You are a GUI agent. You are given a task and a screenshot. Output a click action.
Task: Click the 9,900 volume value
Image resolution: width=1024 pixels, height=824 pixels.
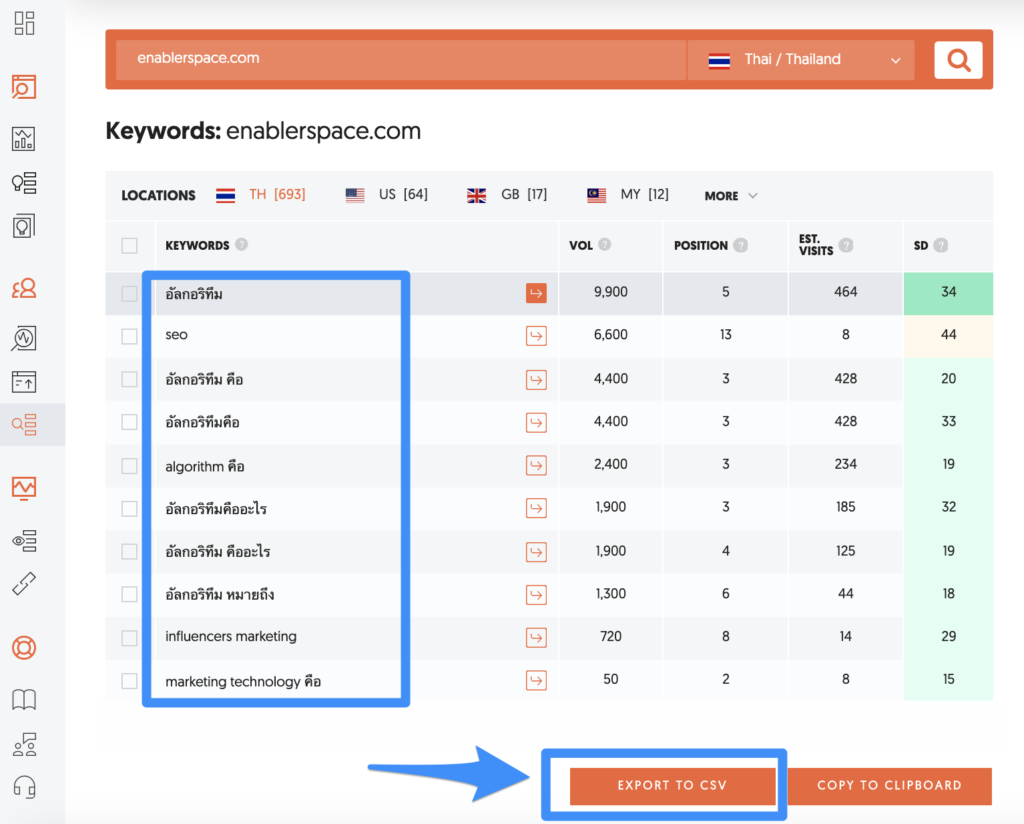(x=611, y=292)
